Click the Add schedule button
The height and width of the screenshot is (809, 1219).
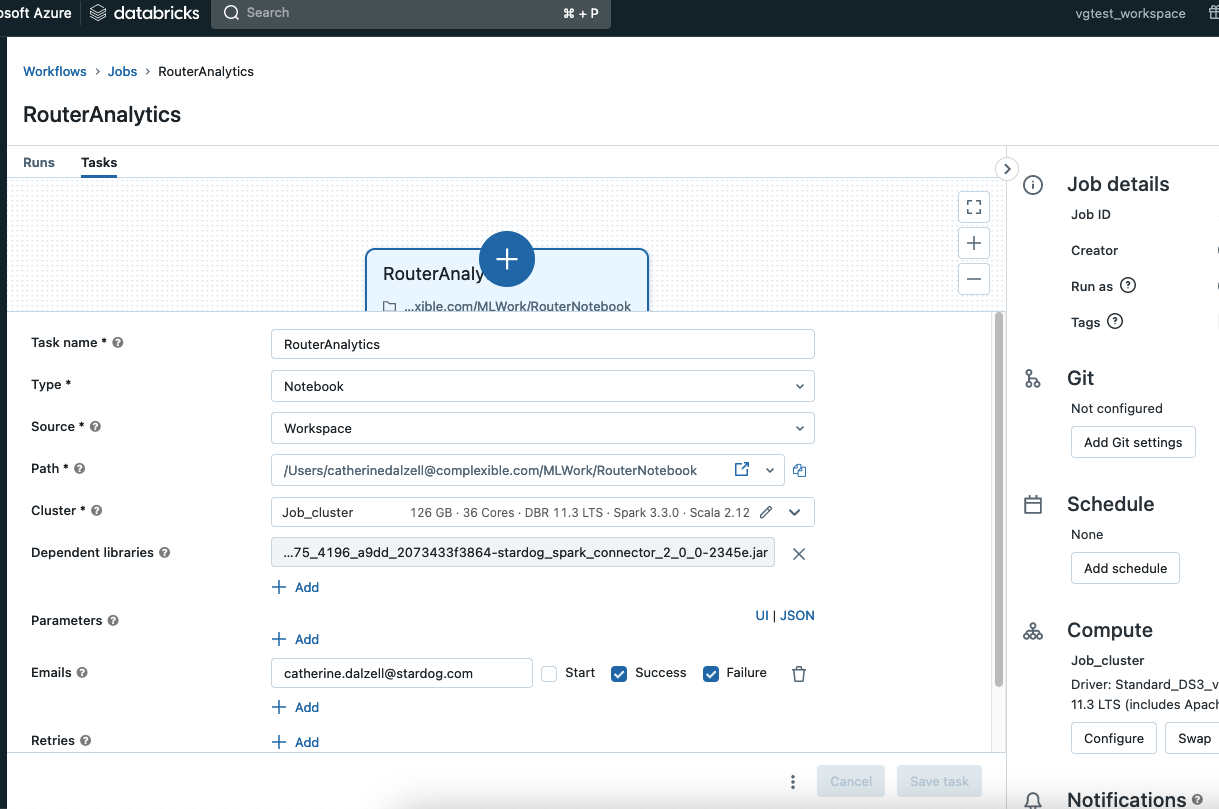point(1125,568)
